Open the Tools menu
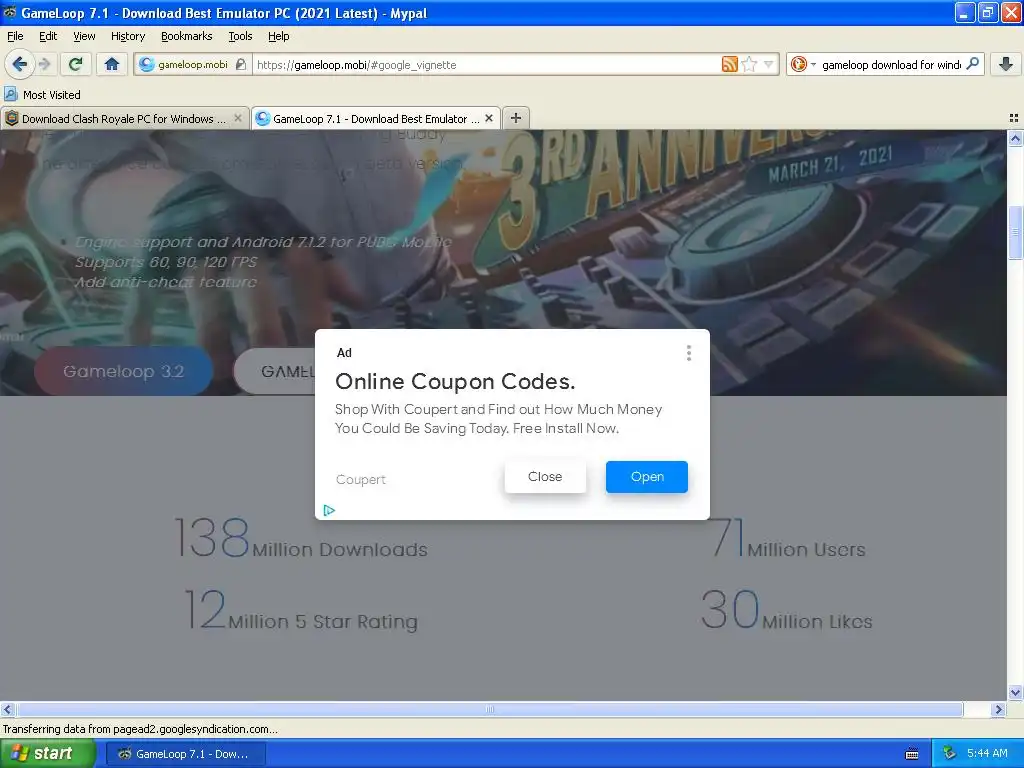1024x768 pixels. click(x=240, y=36)
